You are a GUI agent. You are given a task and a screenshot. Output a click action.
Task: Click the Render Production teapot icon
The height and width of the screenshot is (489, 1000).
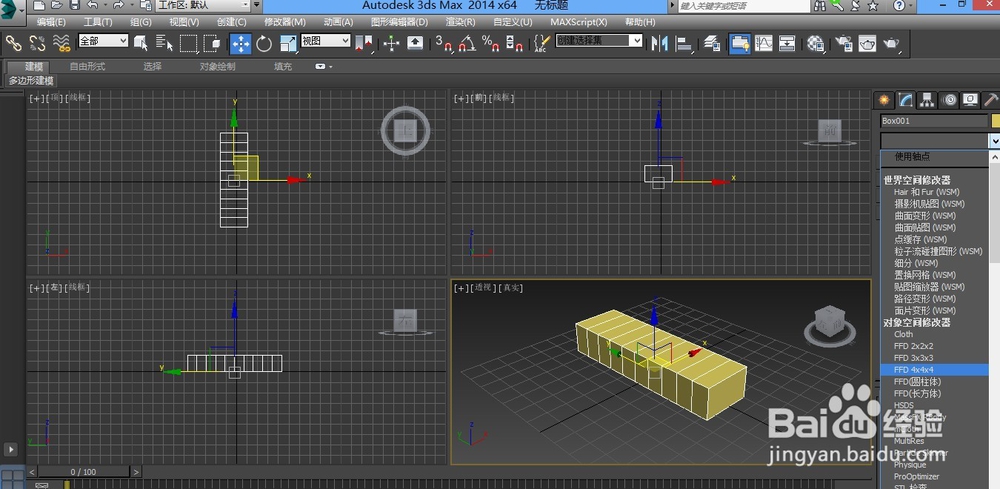(x=891, y=43)
